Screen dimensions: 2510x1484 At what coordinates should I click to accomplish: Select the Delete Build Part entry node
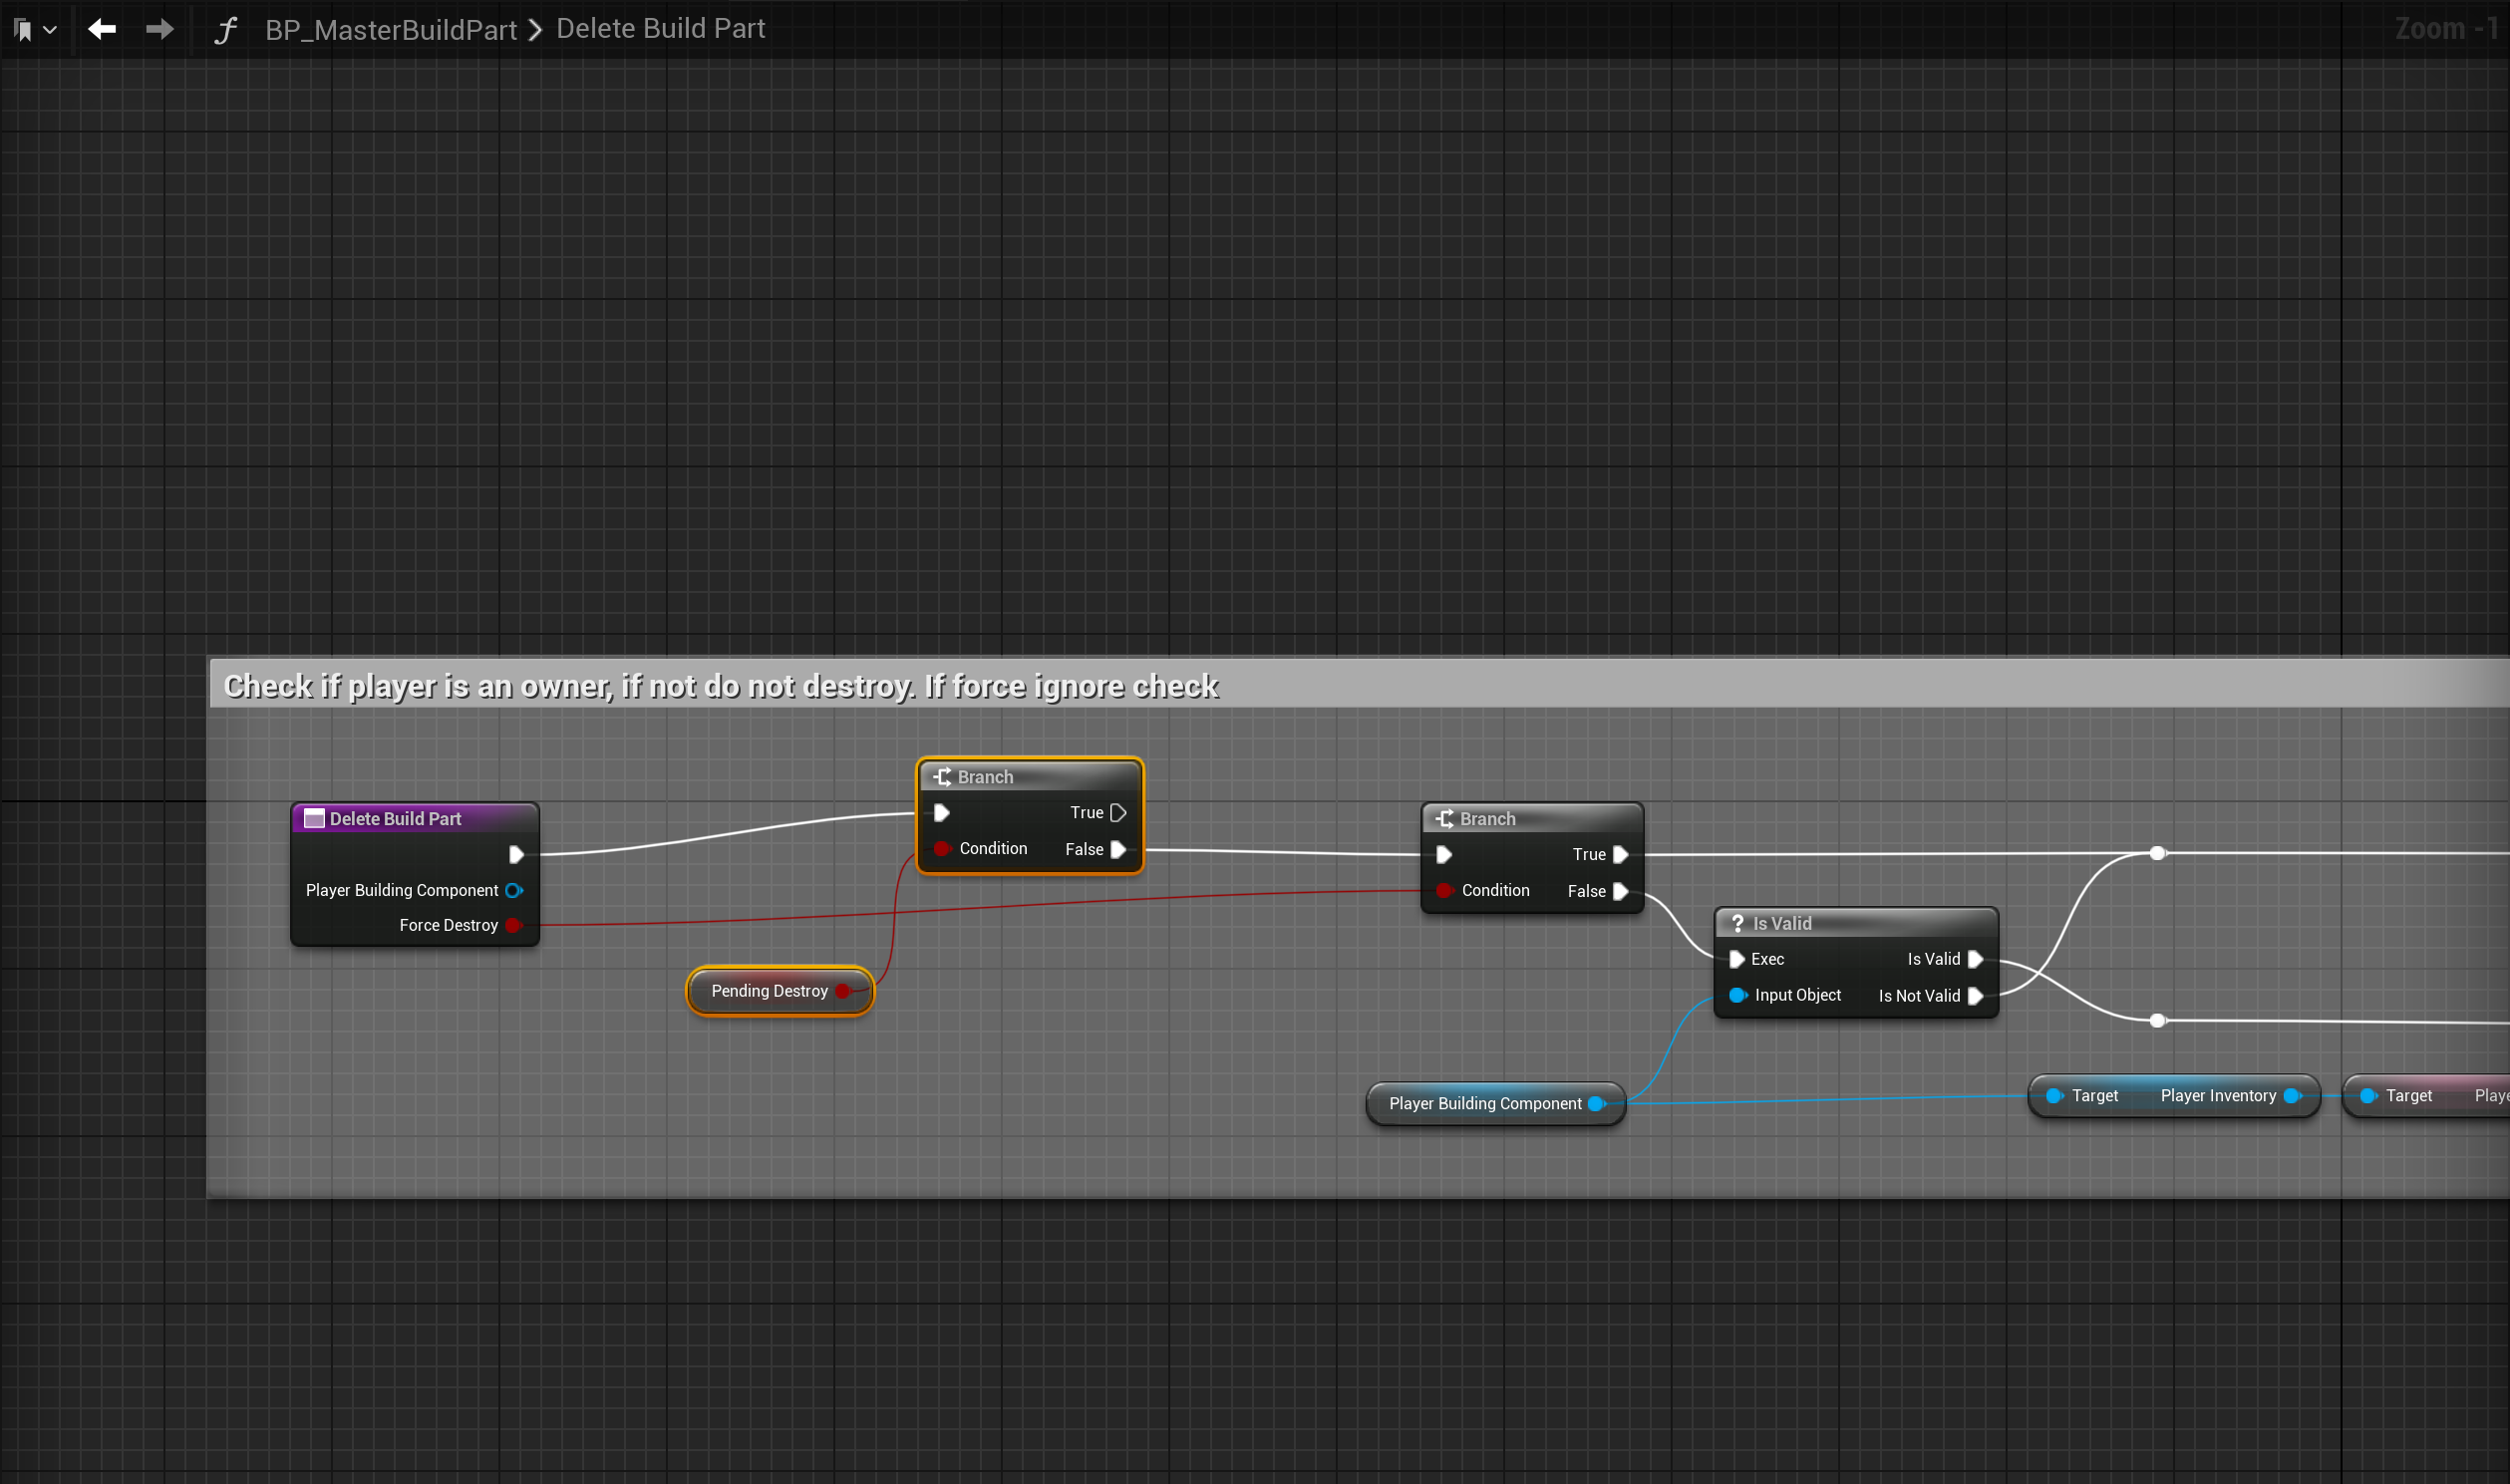(x=395, y=819)
